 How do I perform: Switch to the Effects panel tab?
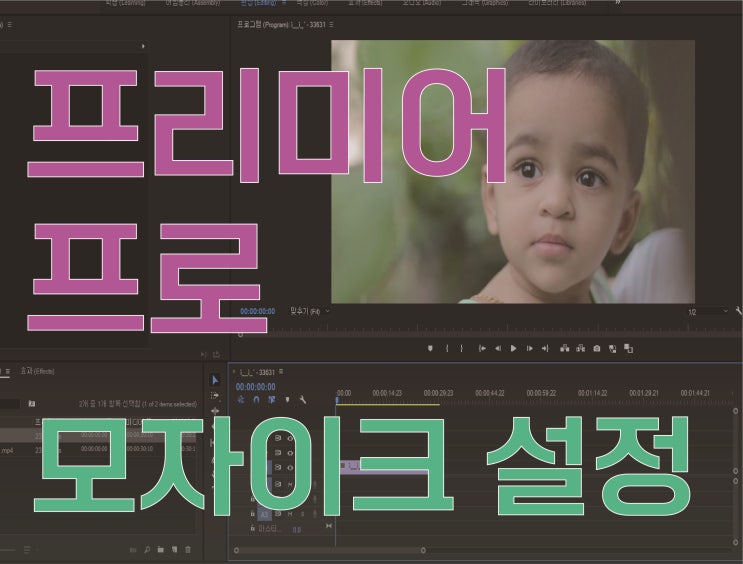pyautogui.click(x=37, y=371)
